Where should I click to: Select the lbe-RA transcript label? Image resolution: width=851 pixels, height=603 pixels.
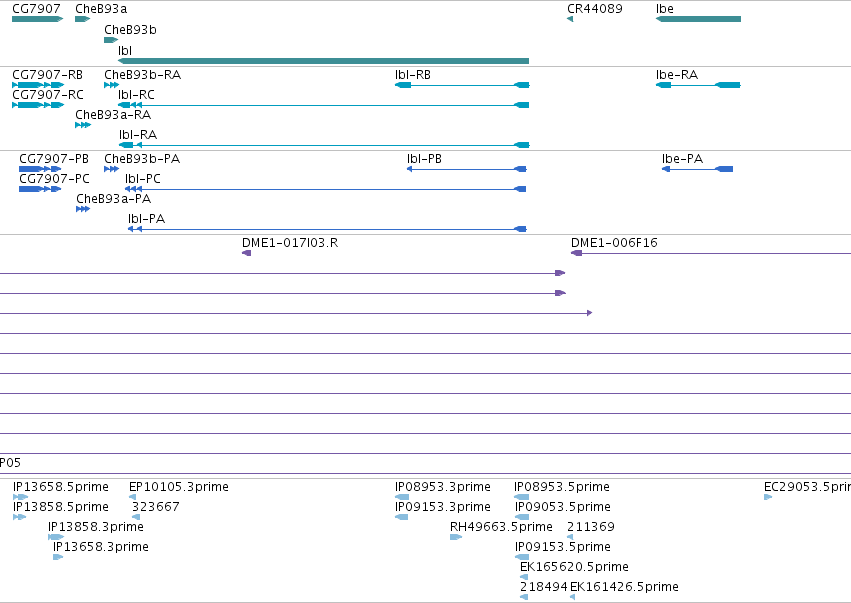point(677,75)
